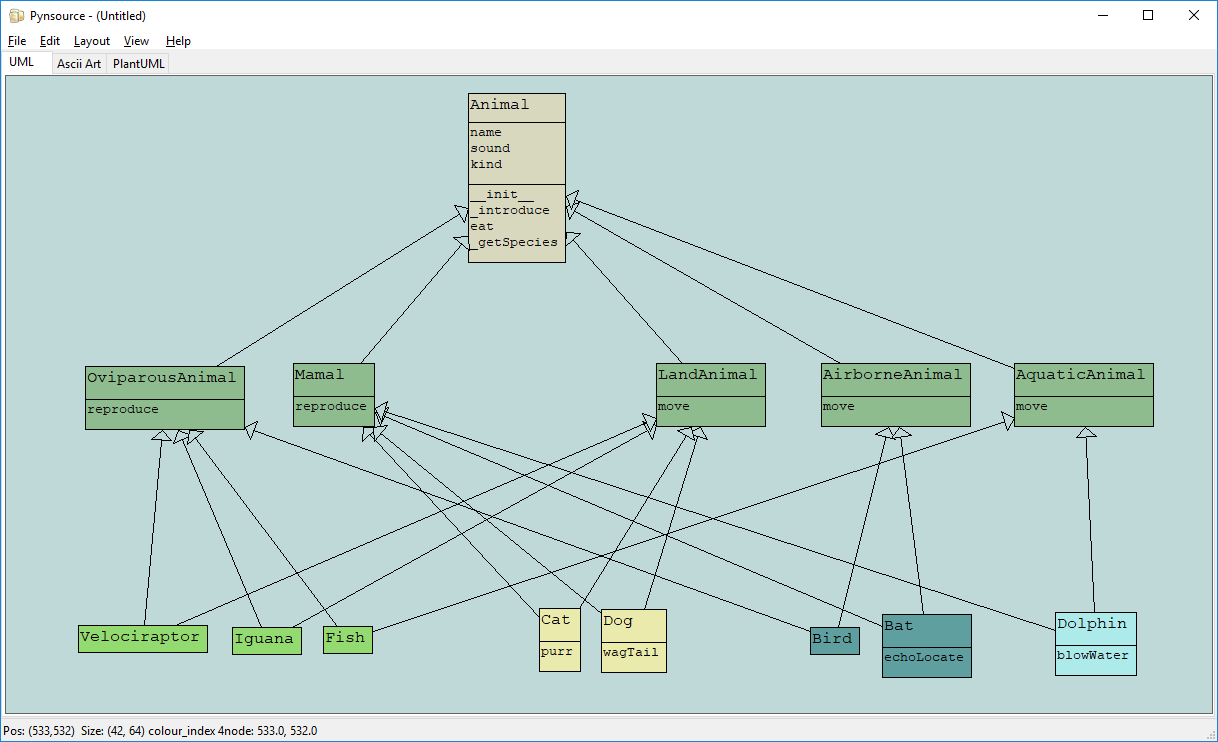Image resolution: width=1218 pixels, height=742 pixels.
Task: Switch to the PlantUML tab
Action: [x=139, y=64]
